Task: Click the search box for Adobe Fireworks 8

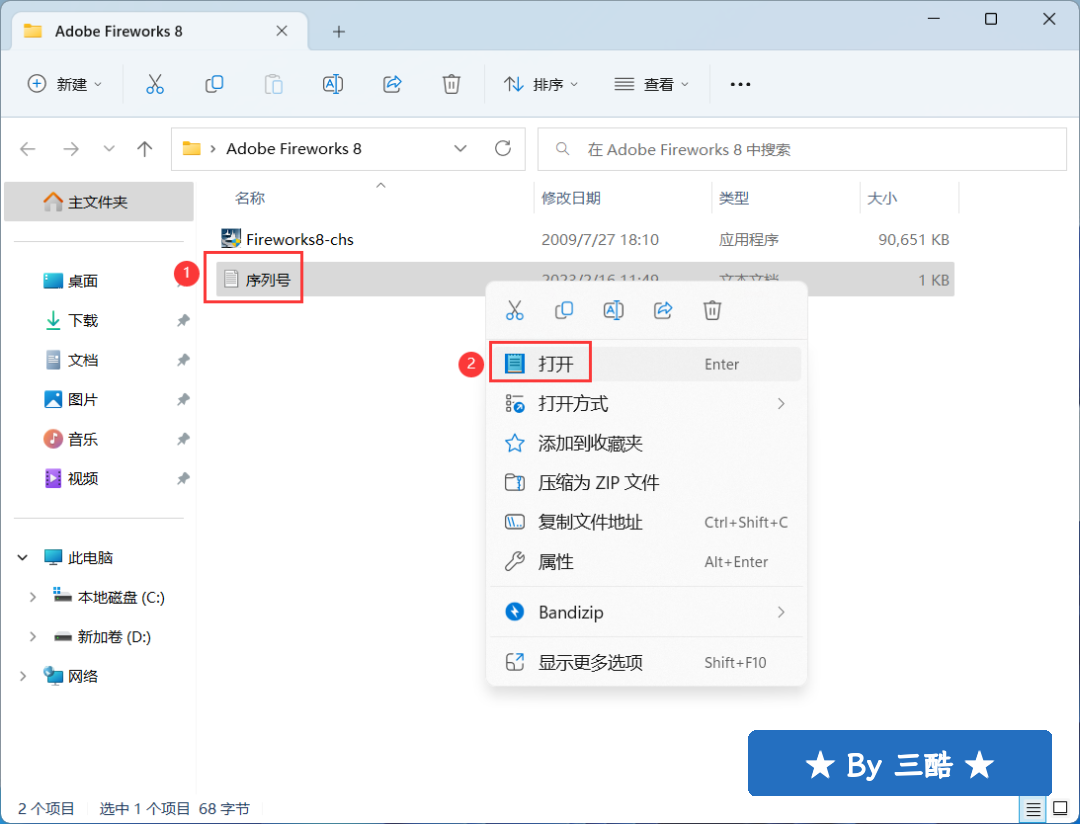Action: pos(802,149)
